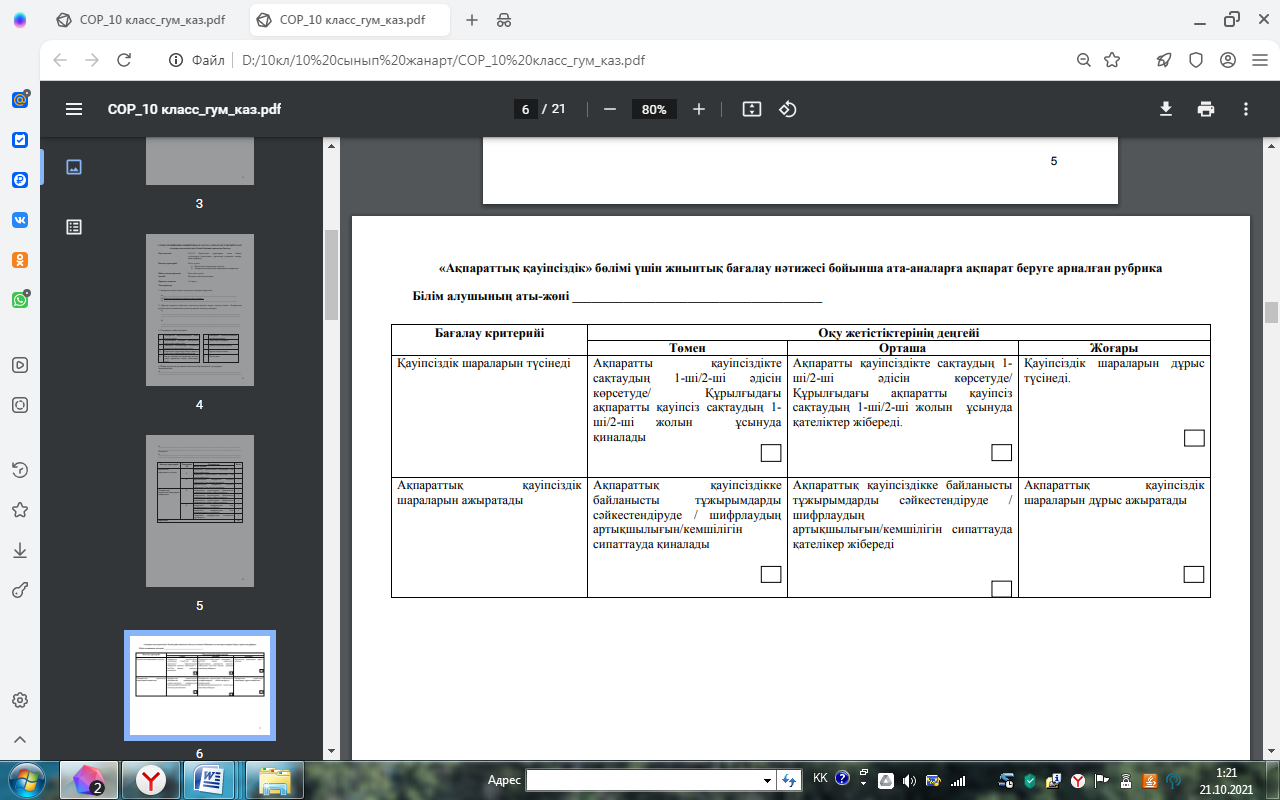Toggle the PDF sidebar menu
This screenshot has height=800, width=1280.
point(74,109)
